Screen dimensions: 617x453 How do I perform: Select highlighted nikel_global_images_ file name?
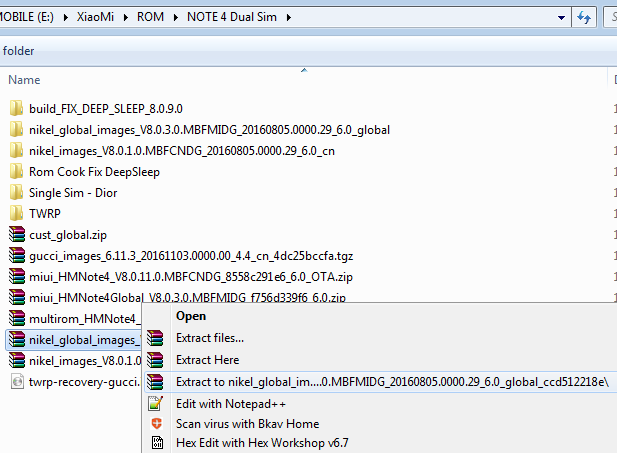[x=85, y=340]
